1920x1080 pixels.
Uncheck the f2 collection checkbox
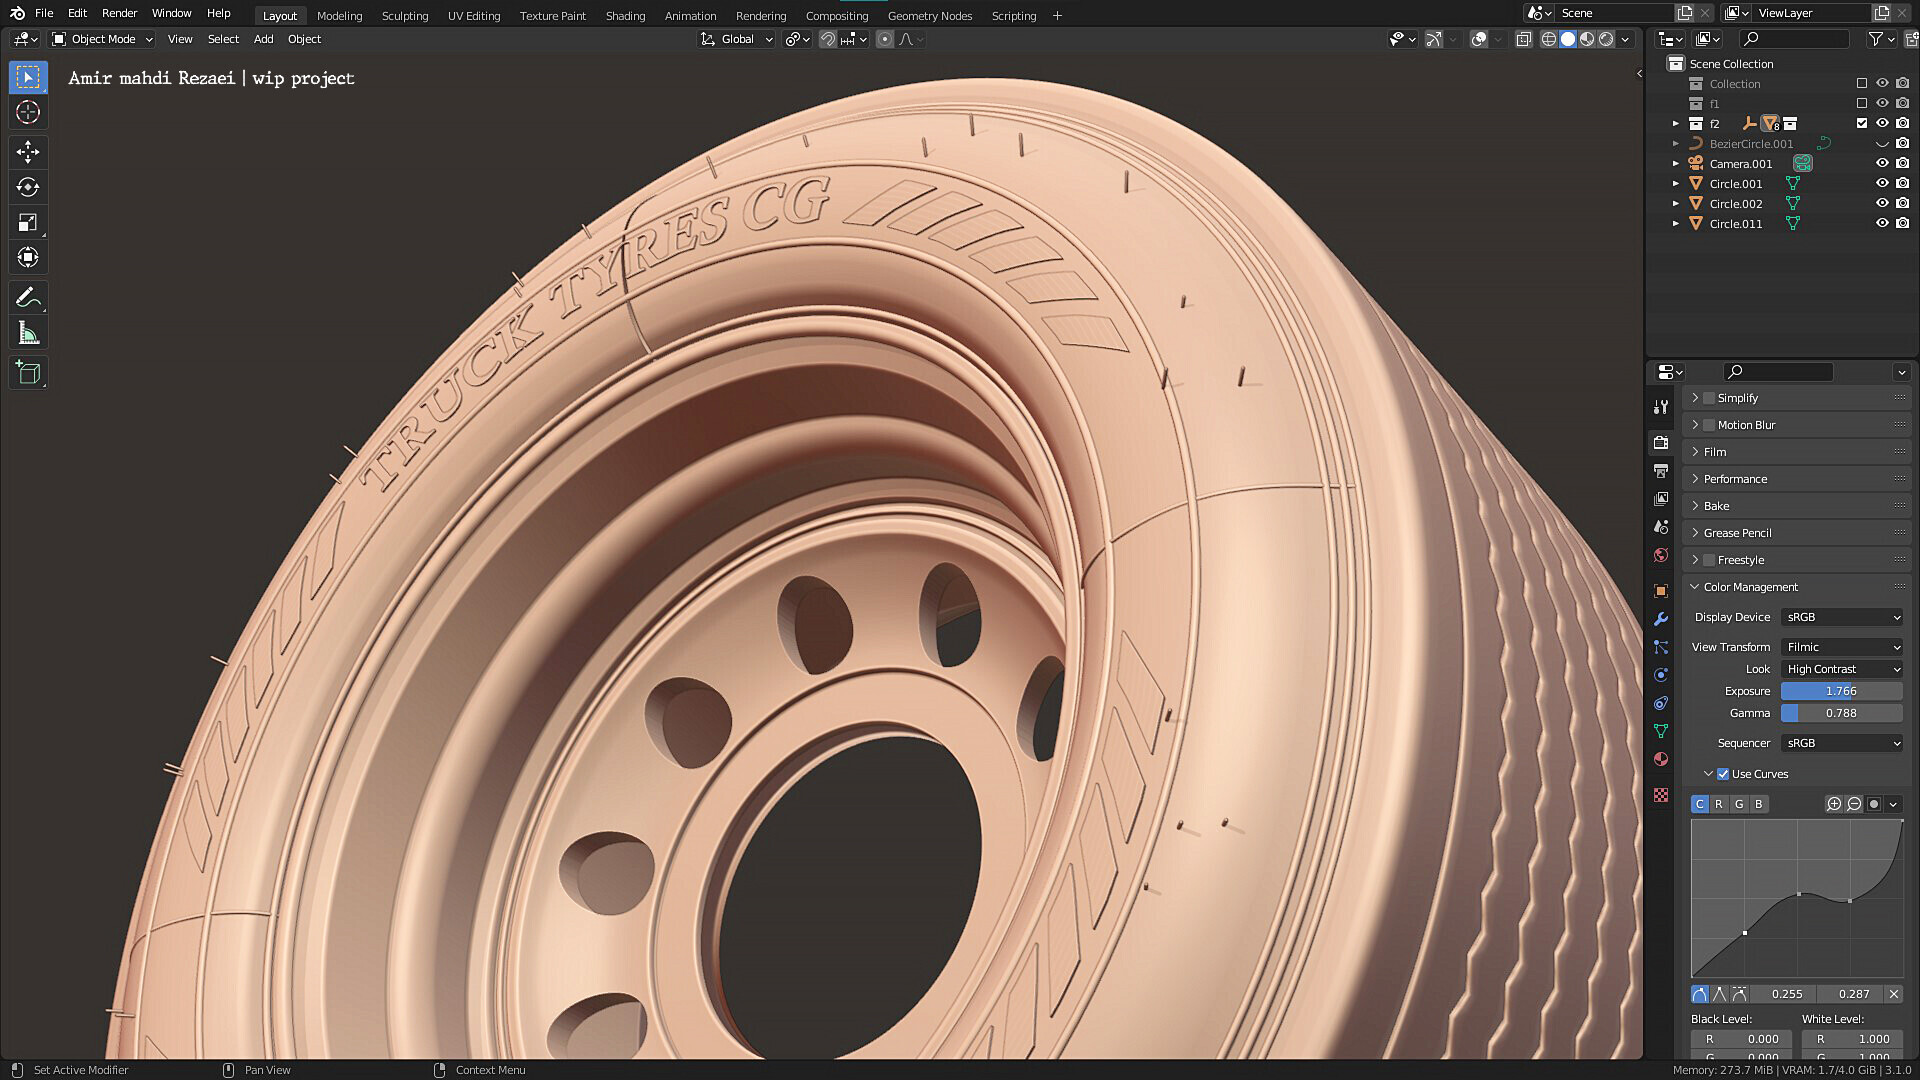click(1862, 123)
